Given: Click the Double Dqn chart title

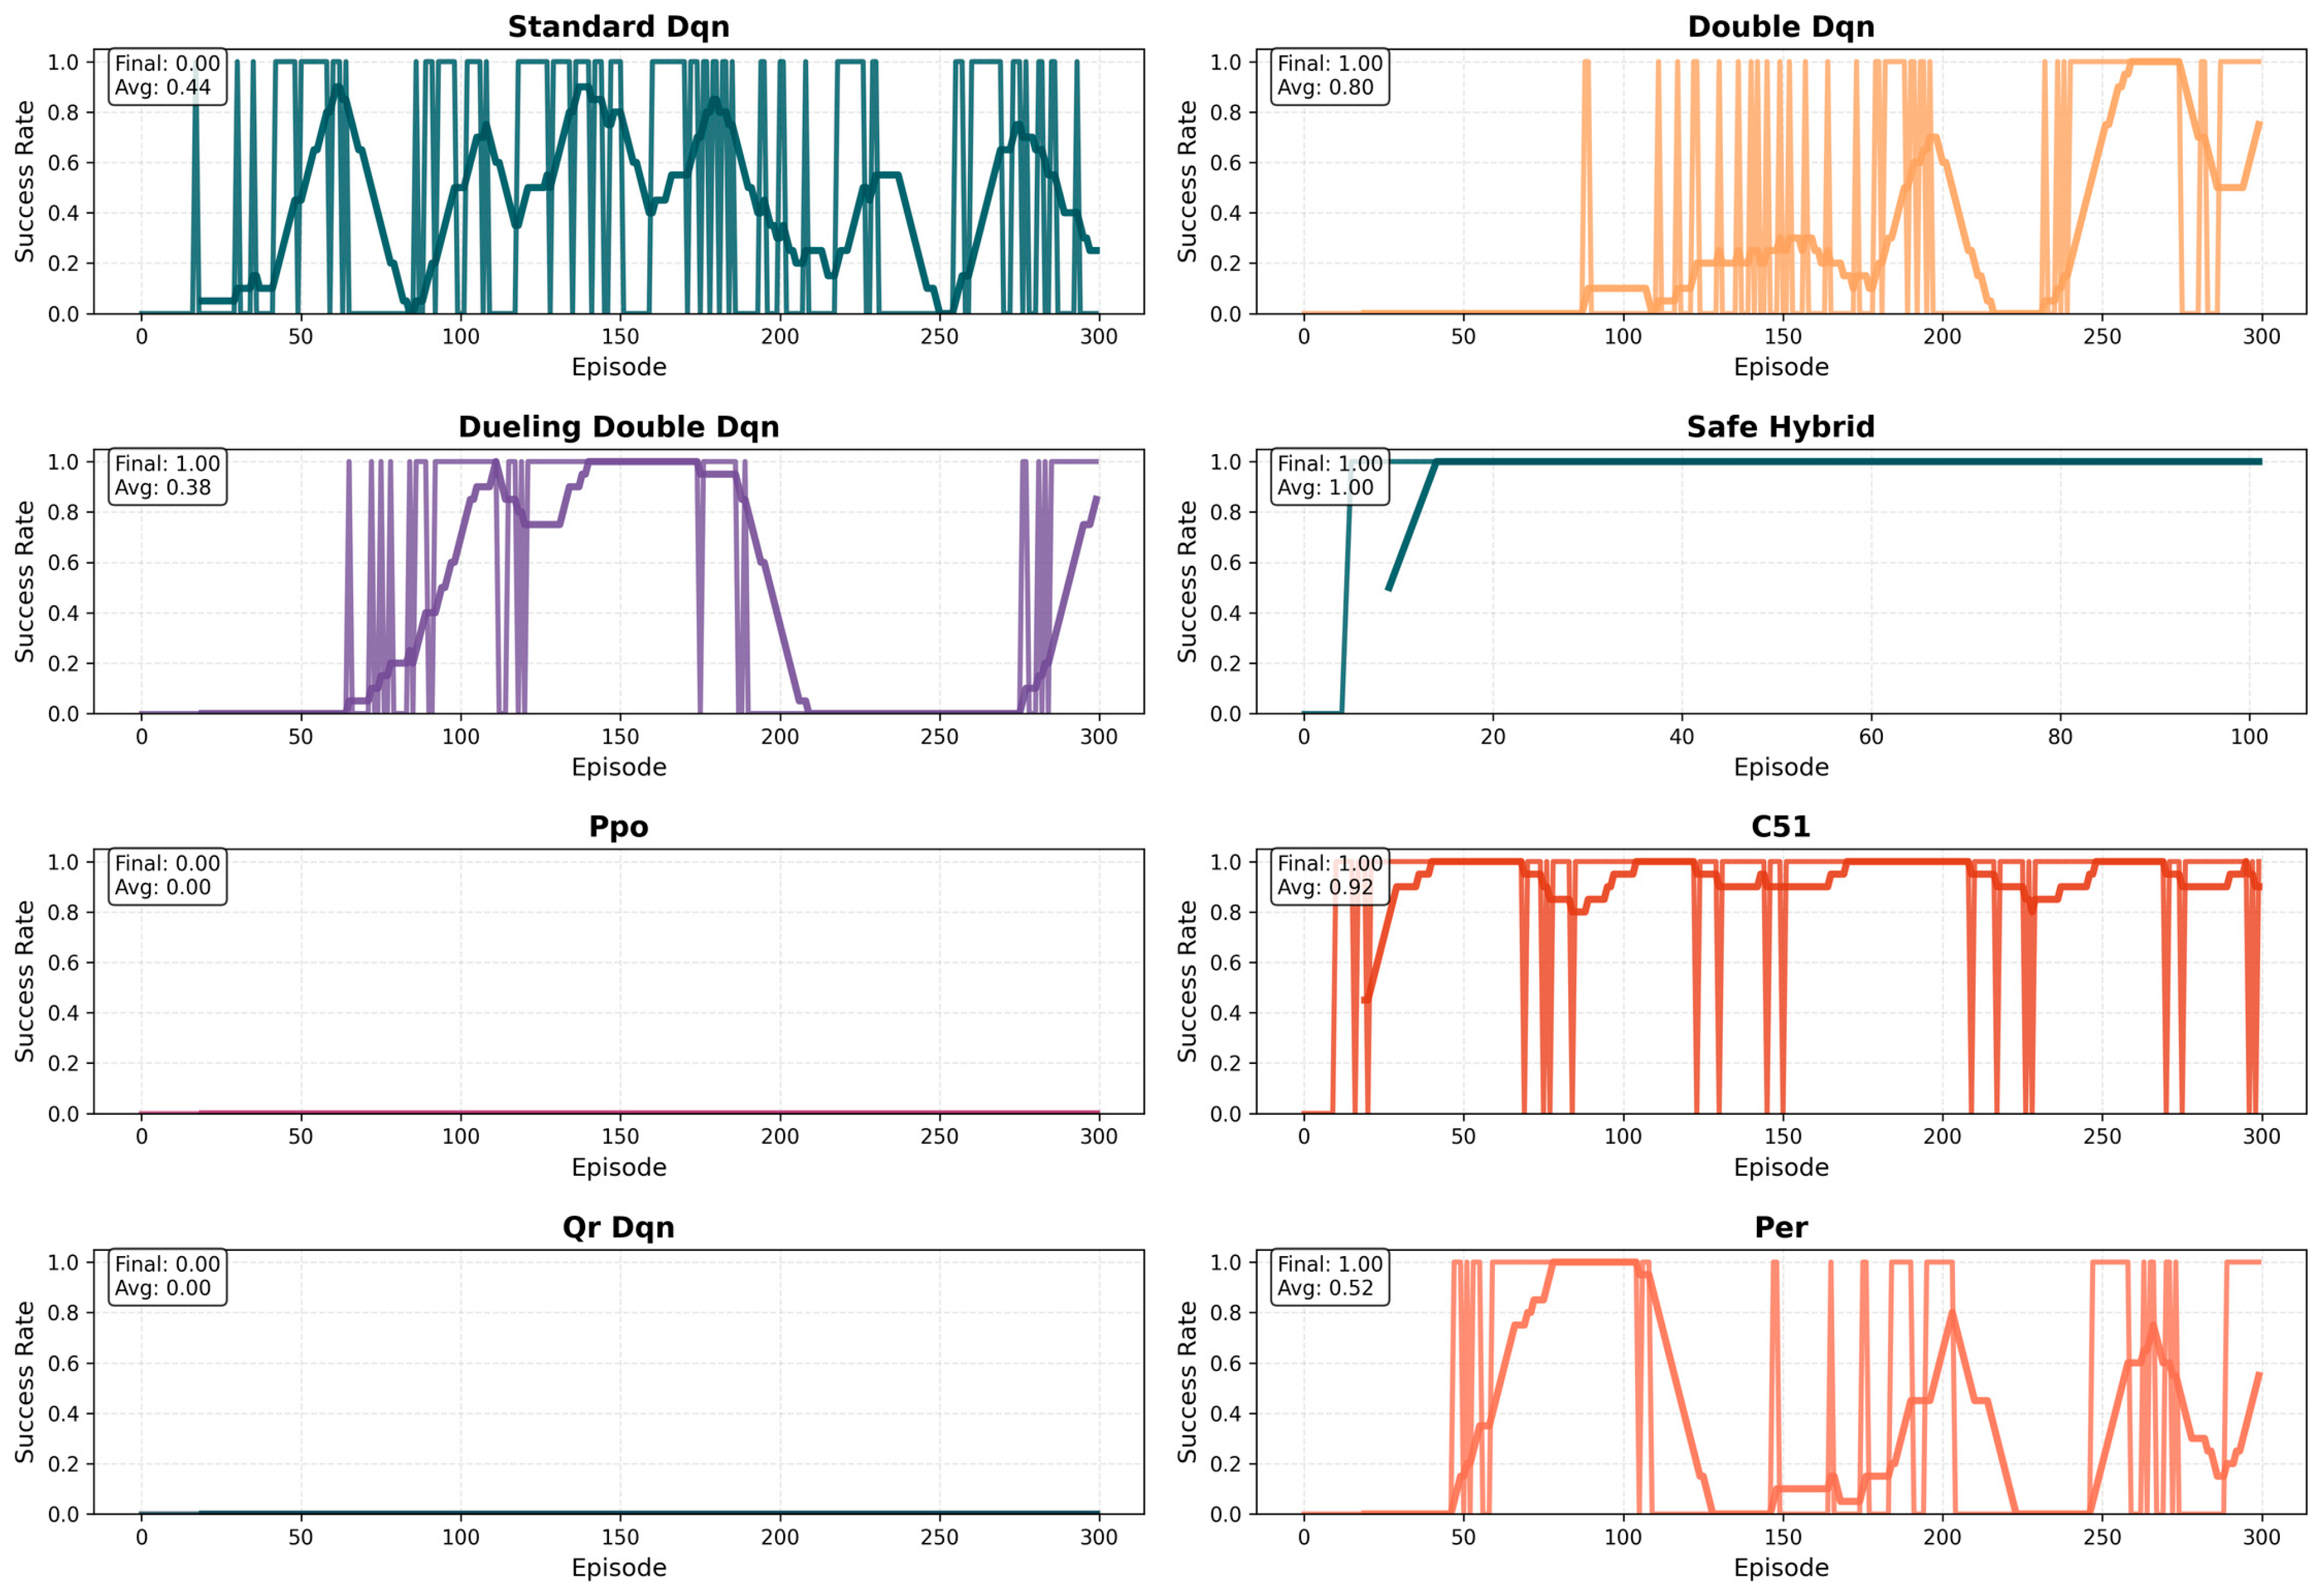Looking at the screenshot, I should [1780, 27].
